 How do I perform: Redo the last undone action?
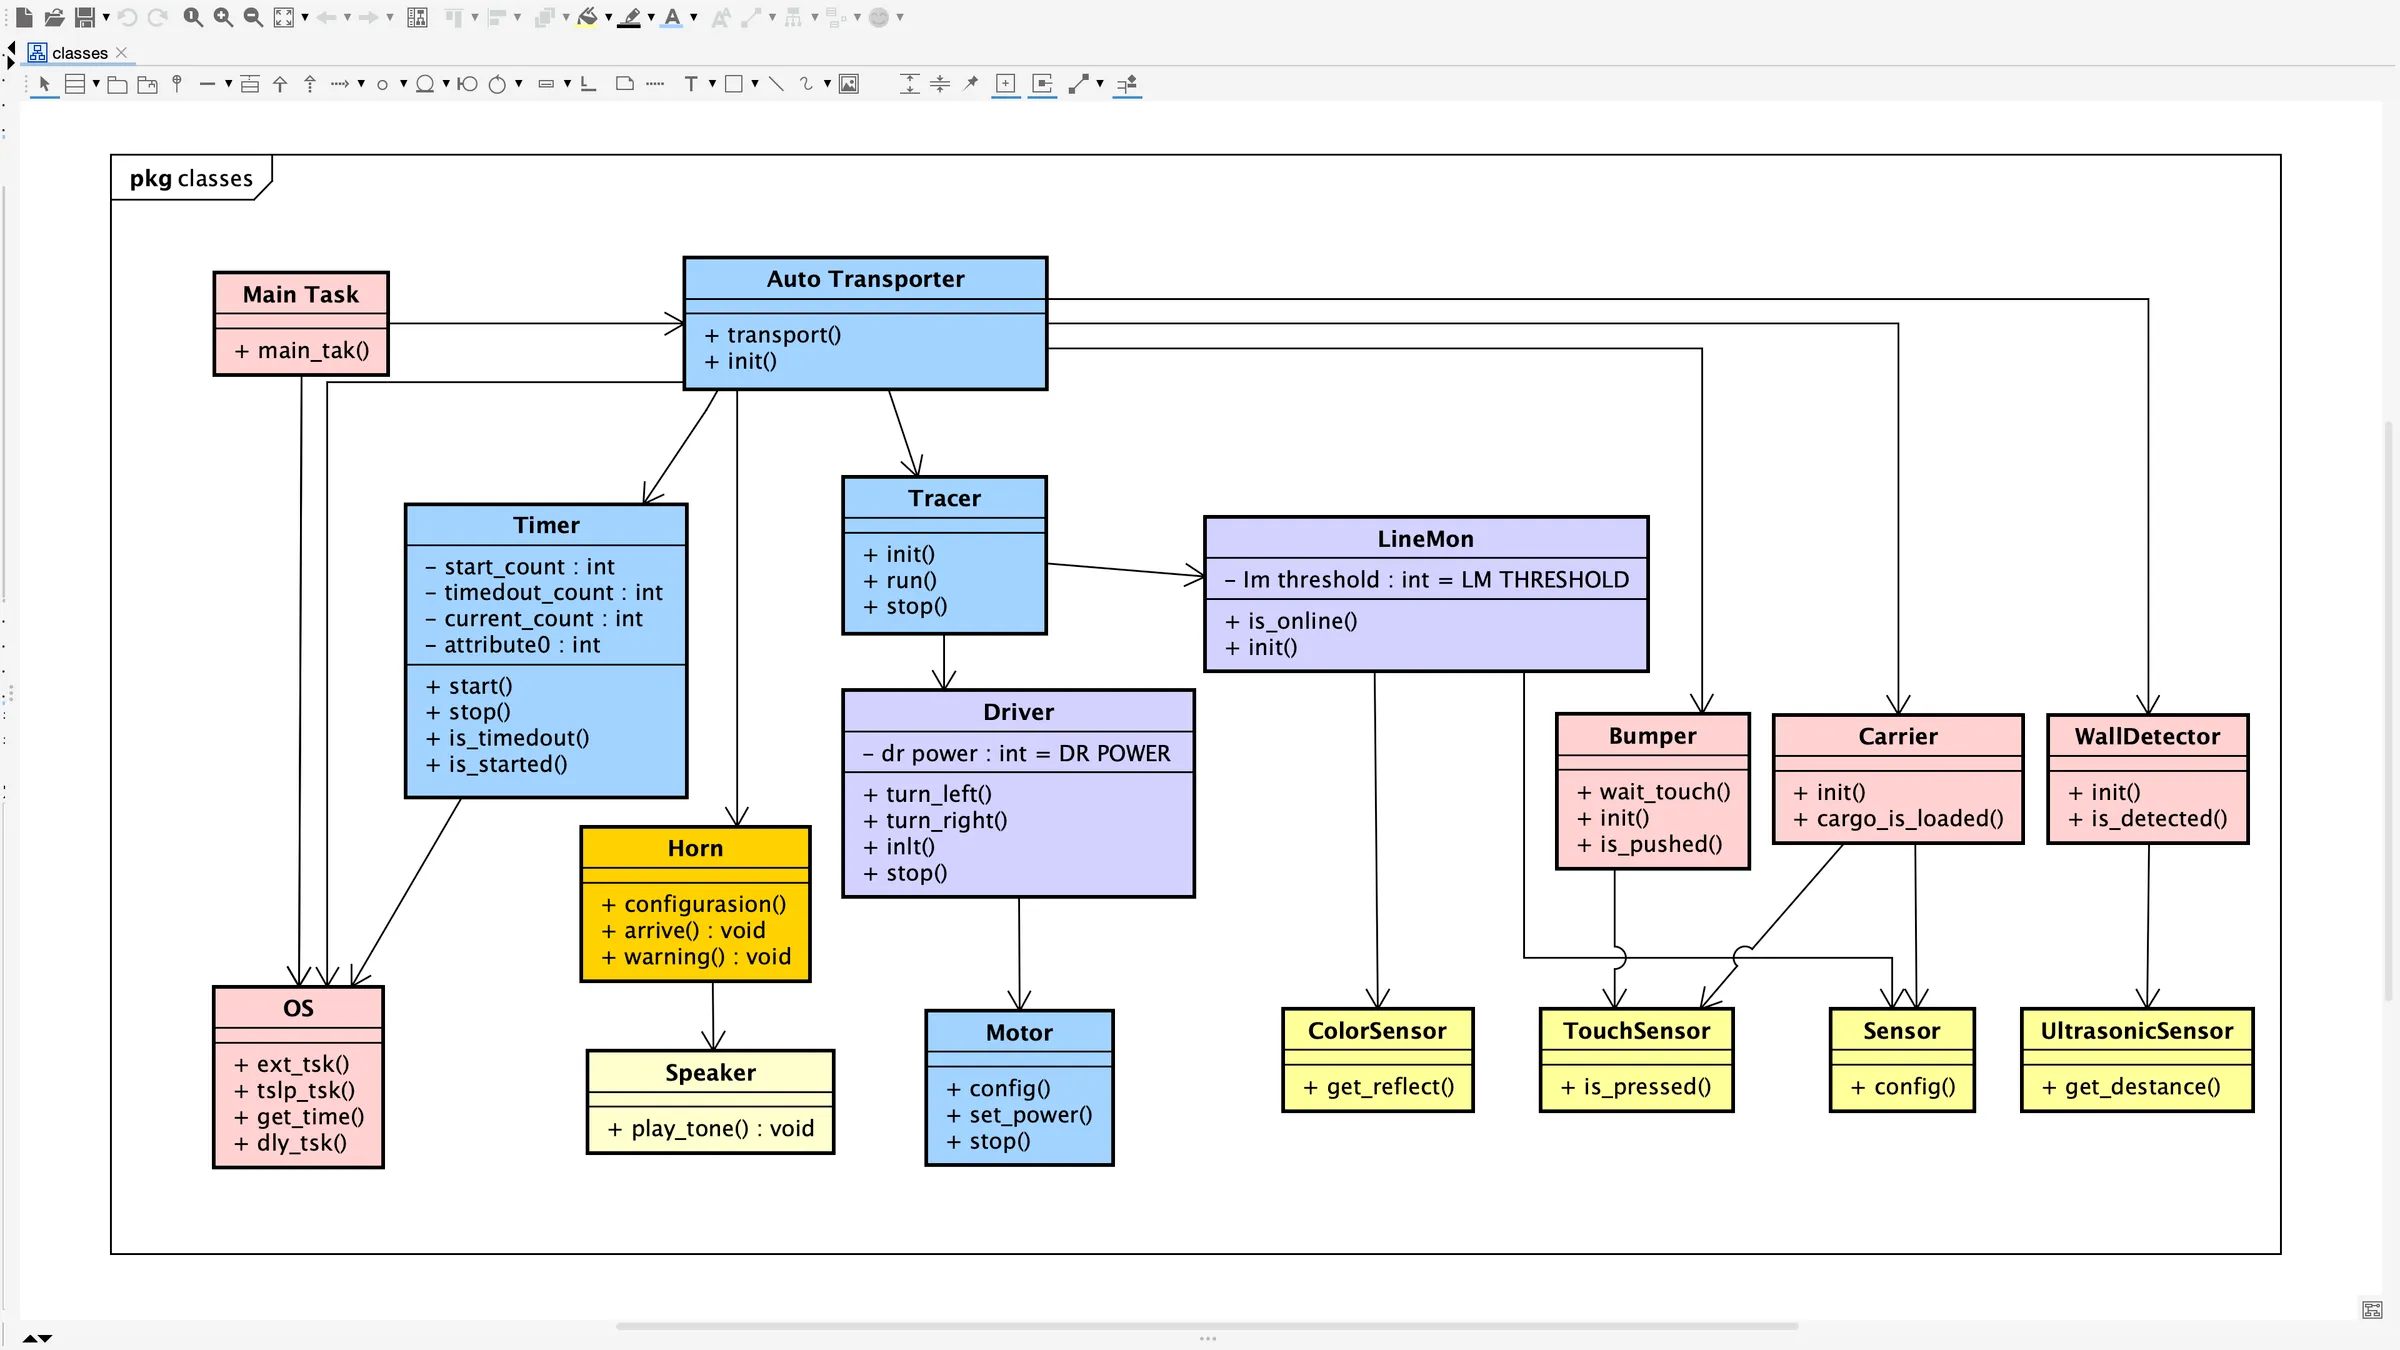pos(157,17)
